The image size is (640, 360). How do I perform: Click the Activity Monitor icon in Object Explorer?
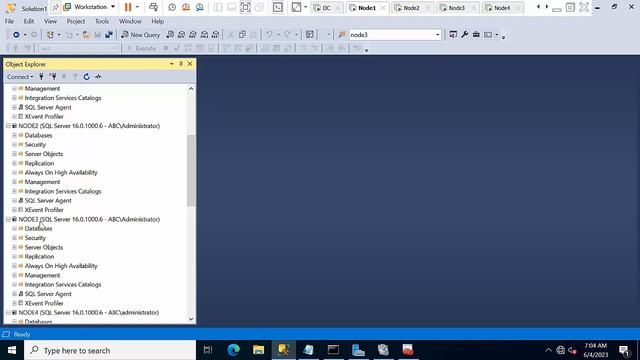[98, 77]
